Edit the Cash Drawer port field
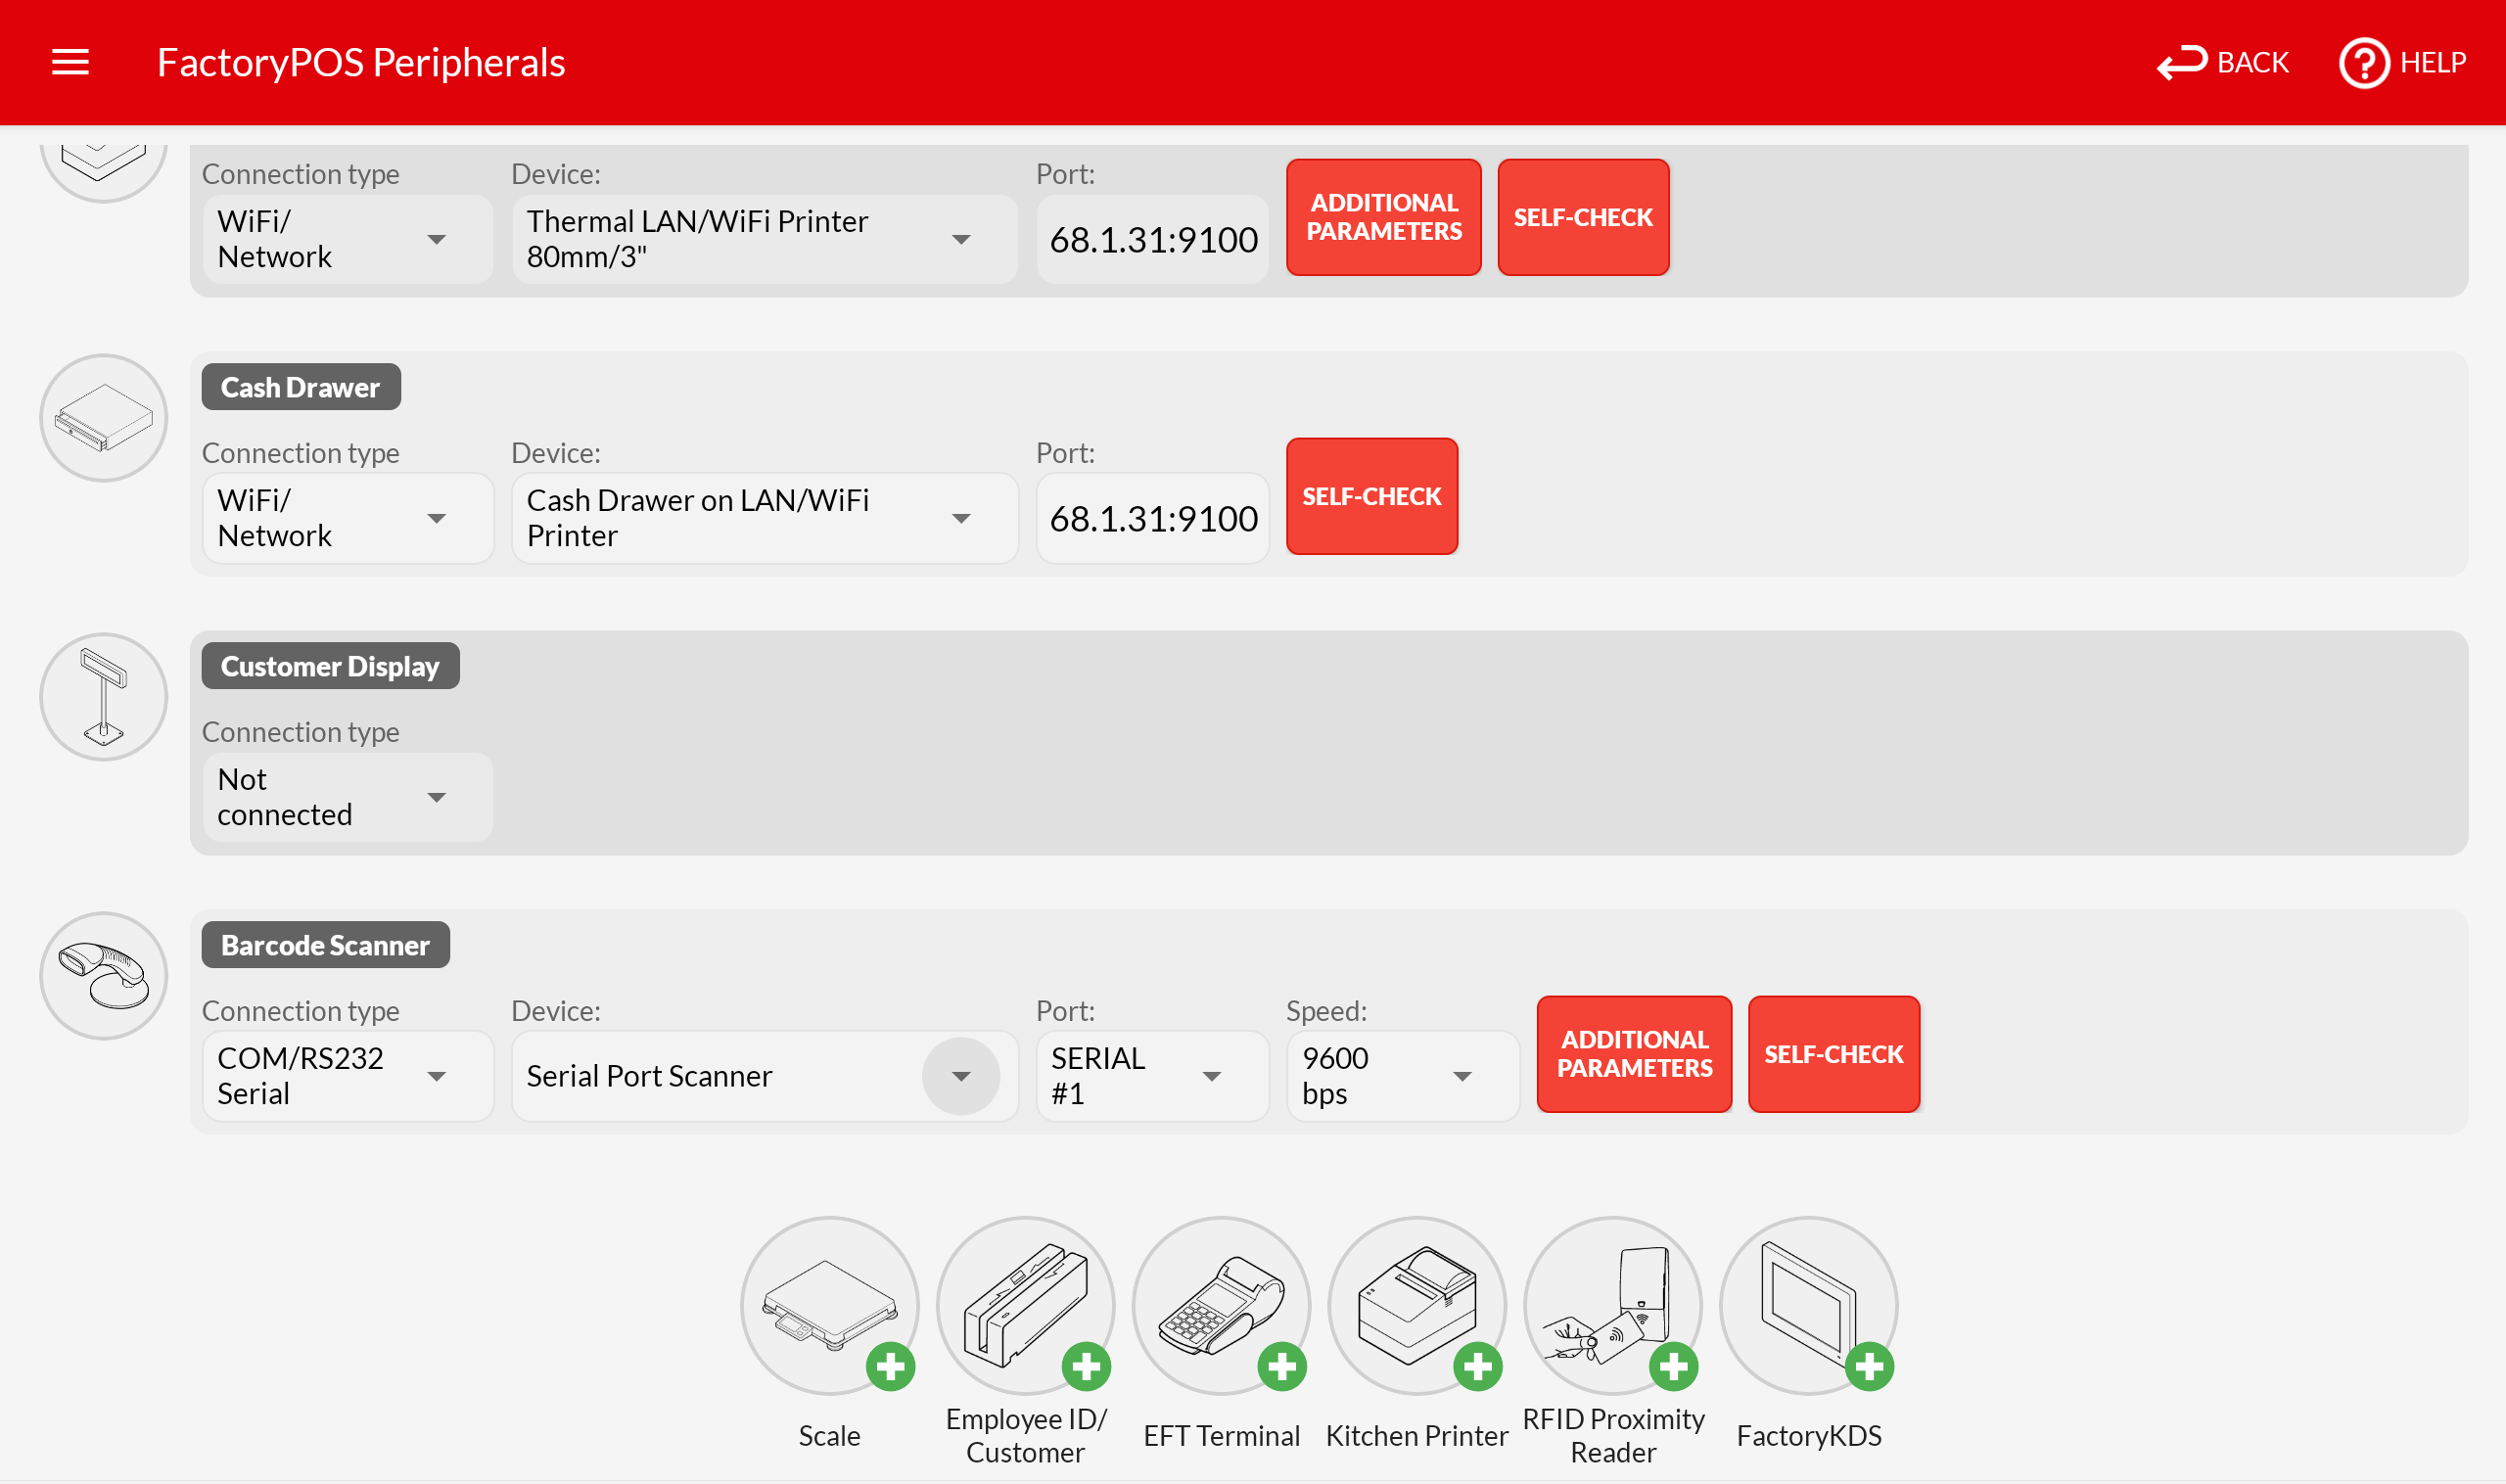The height and width of the screenshot is (1484, 2506). 1152,518
